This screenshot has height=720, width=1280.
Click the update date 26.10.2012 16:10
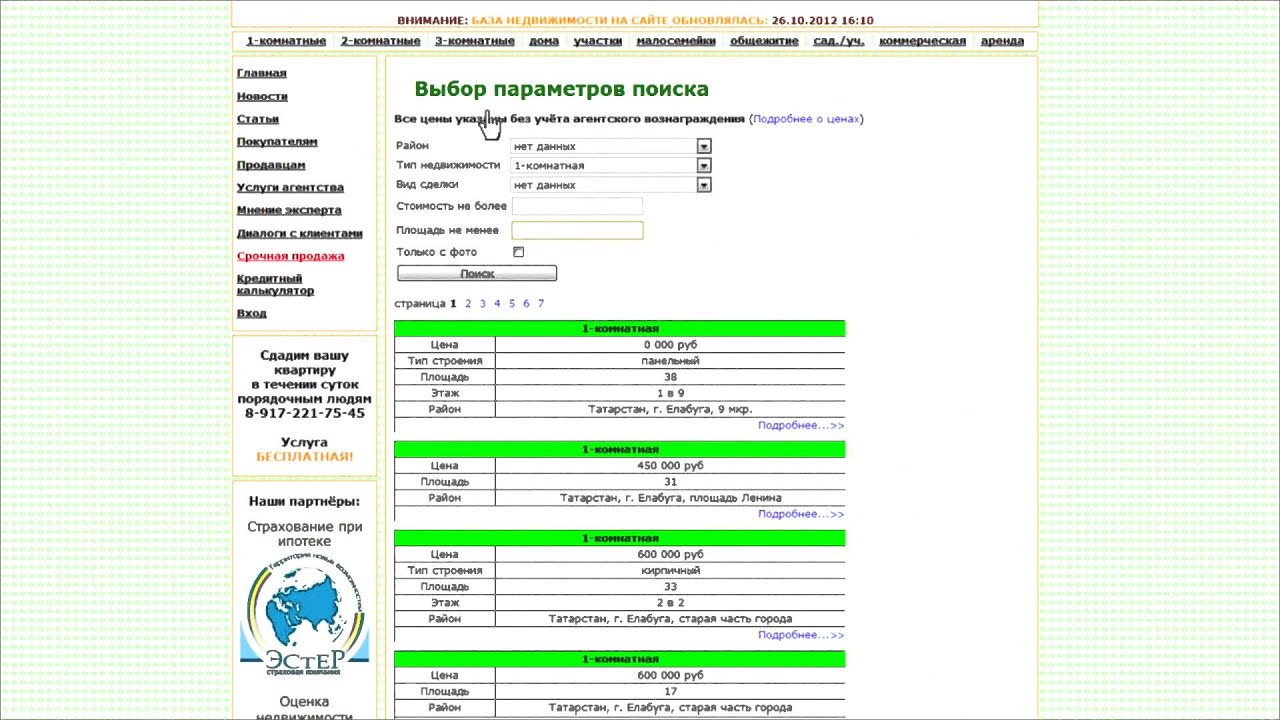coord(823,20)
